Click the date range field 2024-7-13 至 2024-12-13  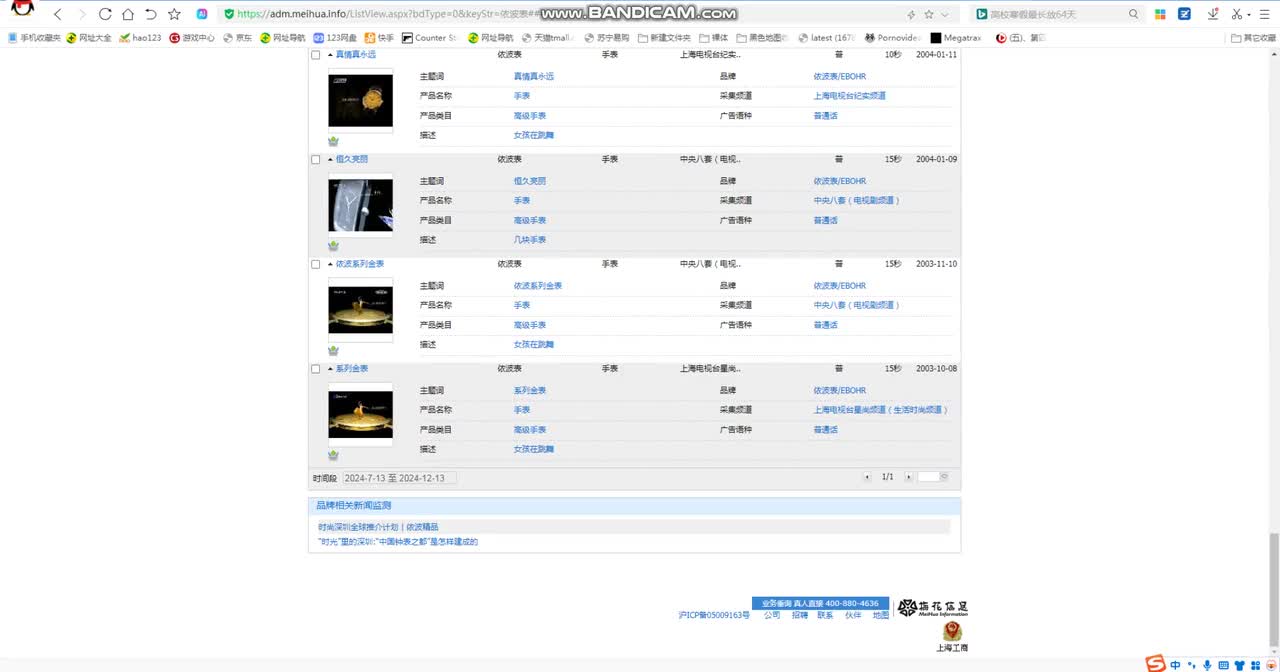pyautogui.click(x=400, y=478)
